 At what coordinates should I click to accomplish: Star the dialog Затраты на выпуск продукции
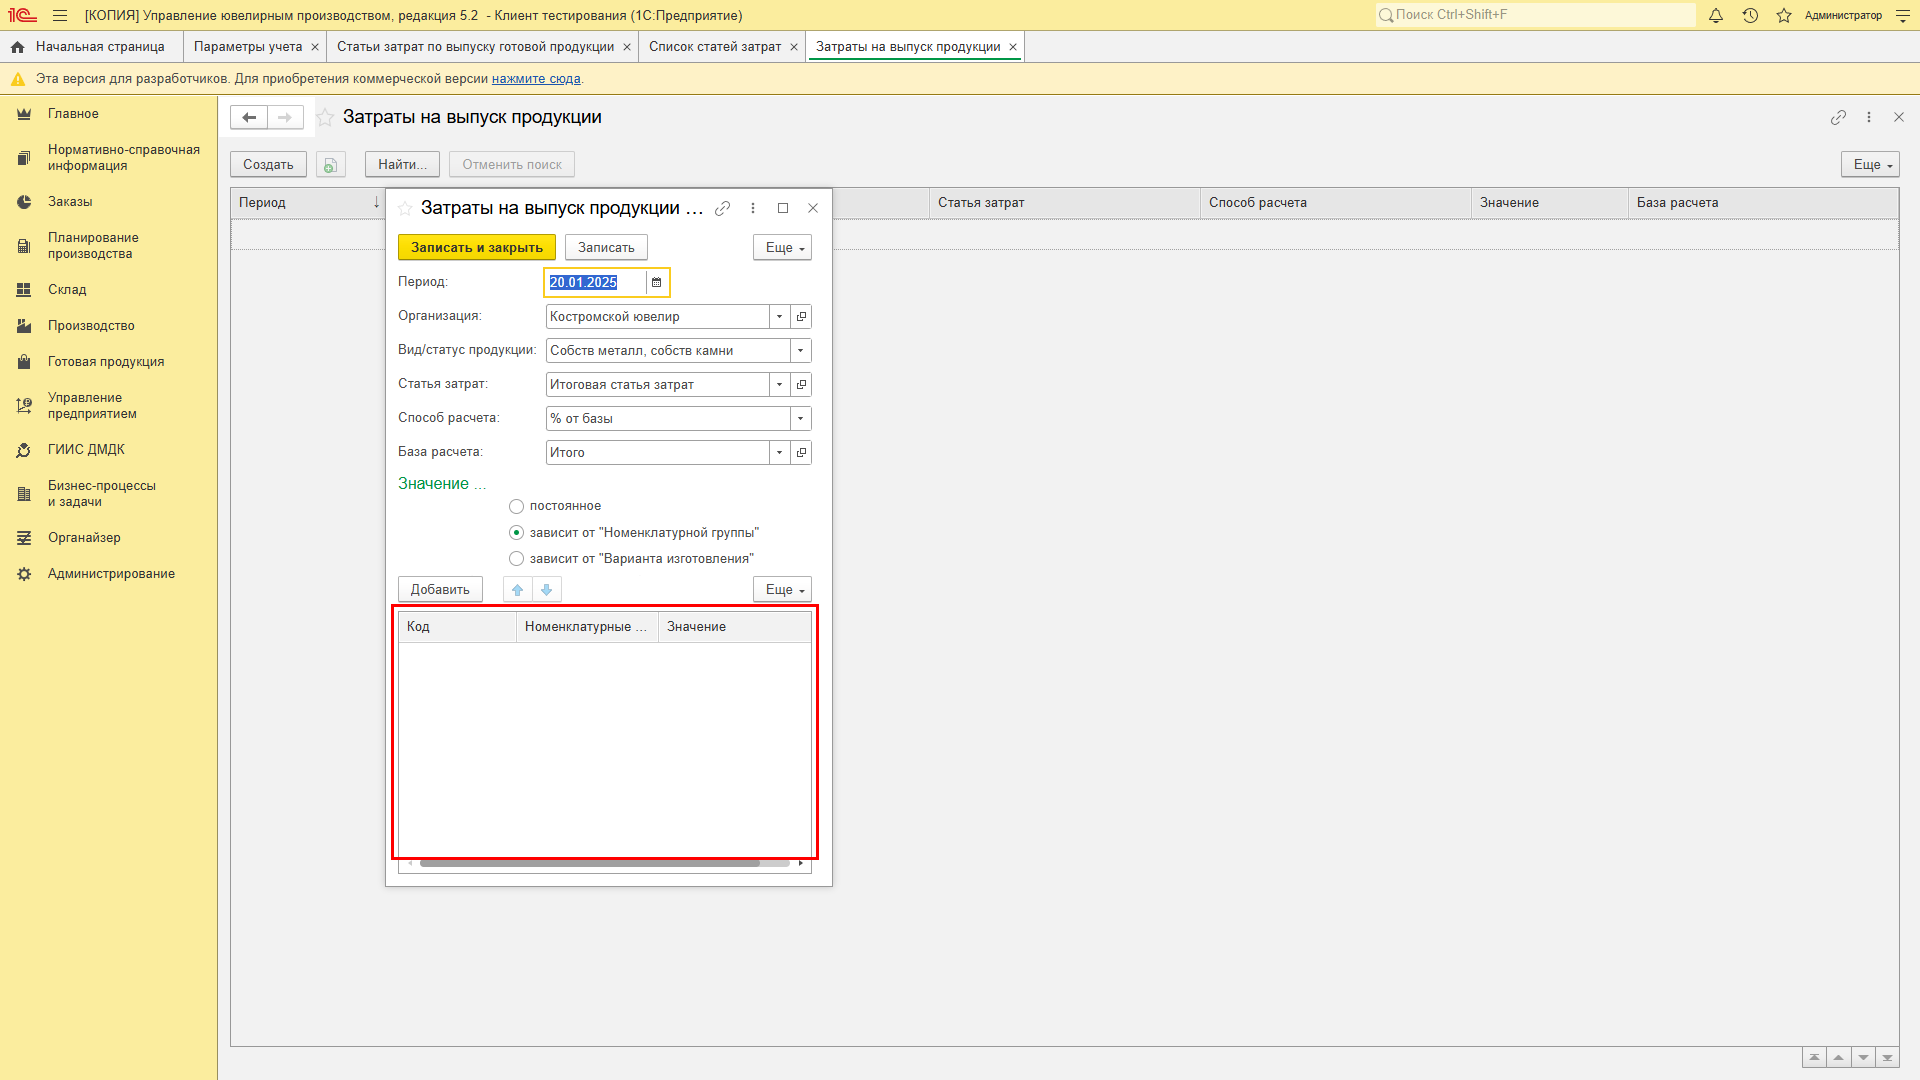(x=405, y=208)
